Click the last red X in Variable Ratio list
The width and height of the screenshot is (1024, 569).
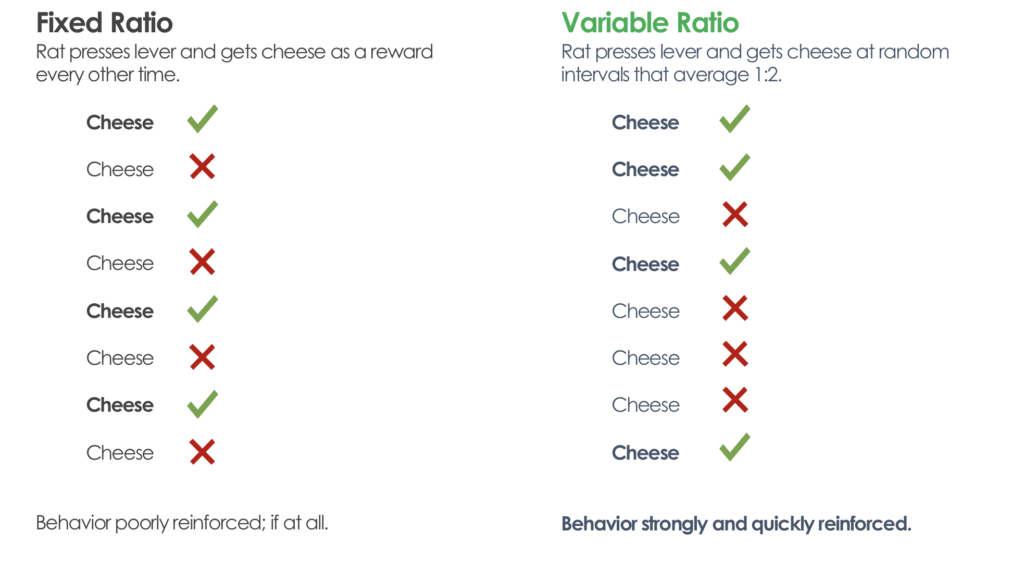pos(735,400)
